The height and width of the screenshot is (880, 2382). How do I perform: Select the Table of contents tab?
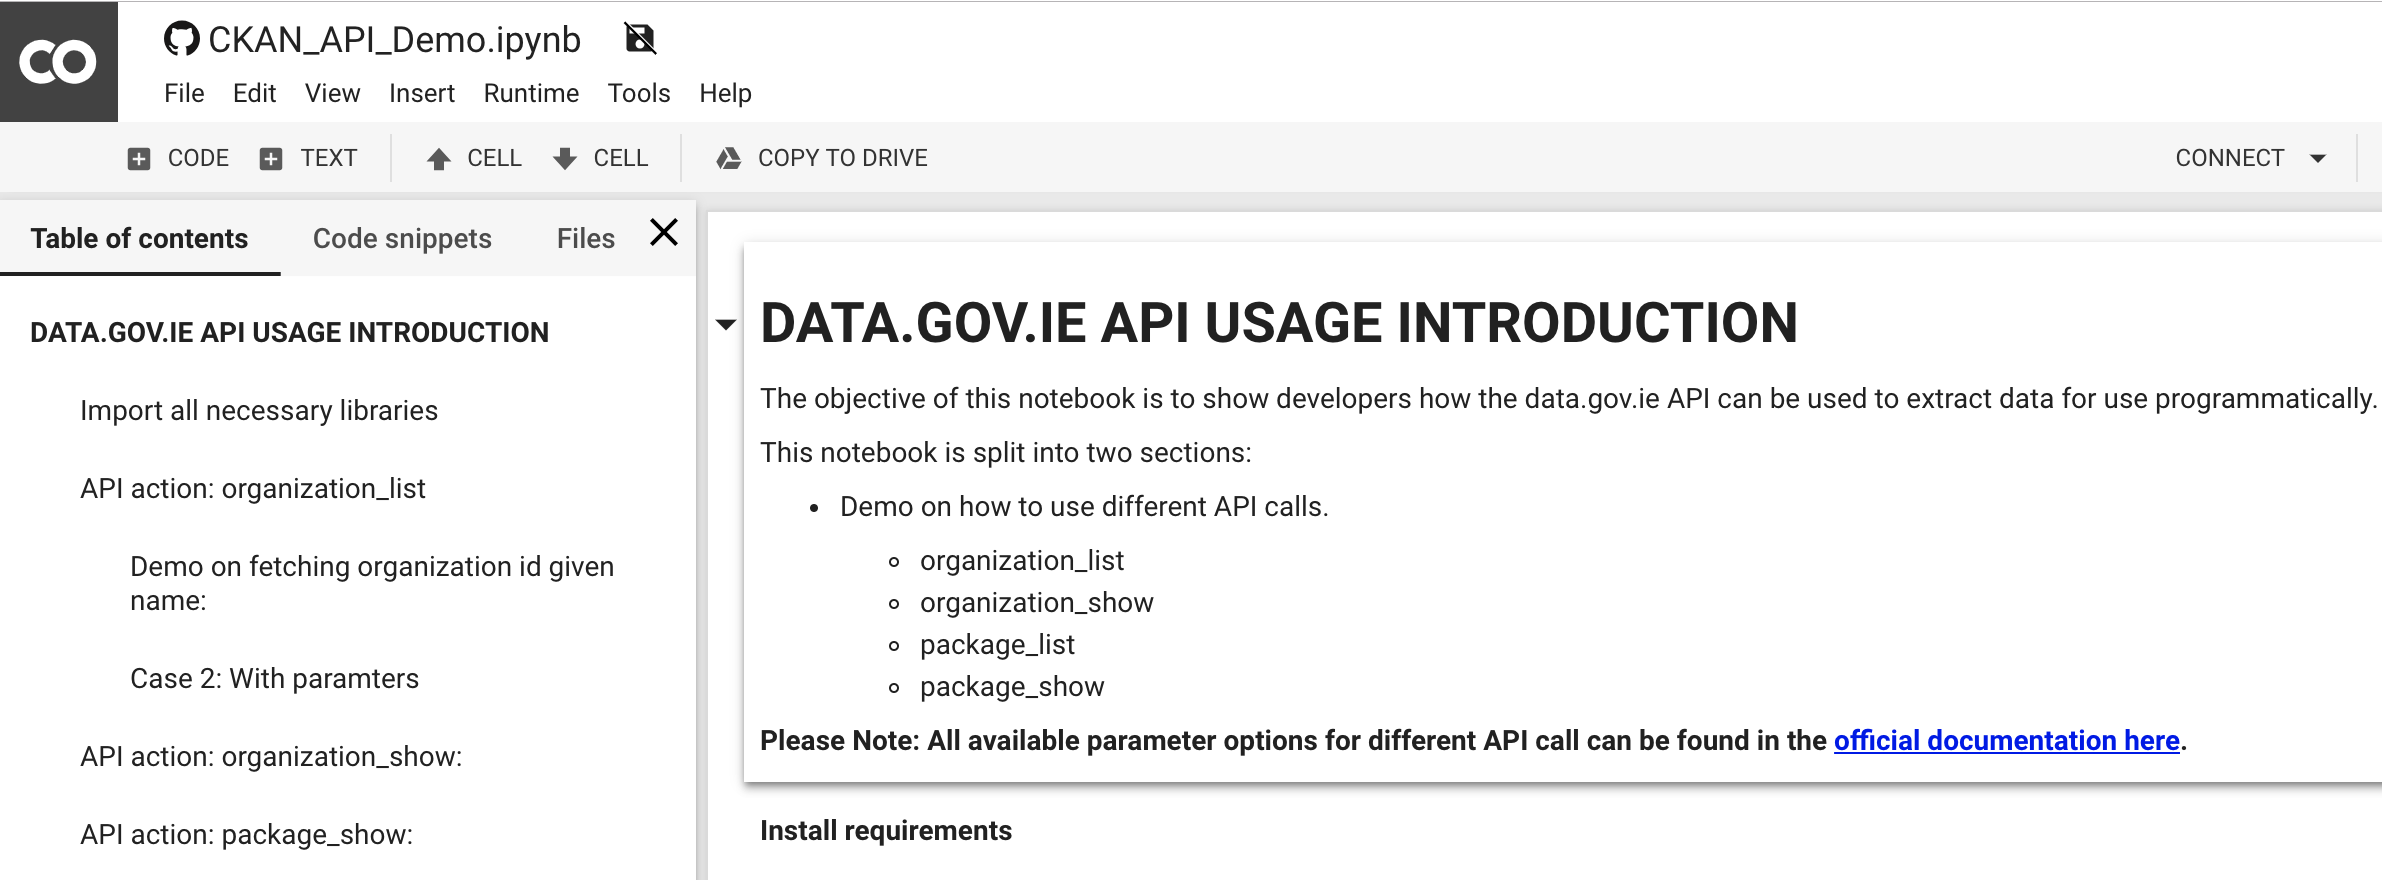139,238
